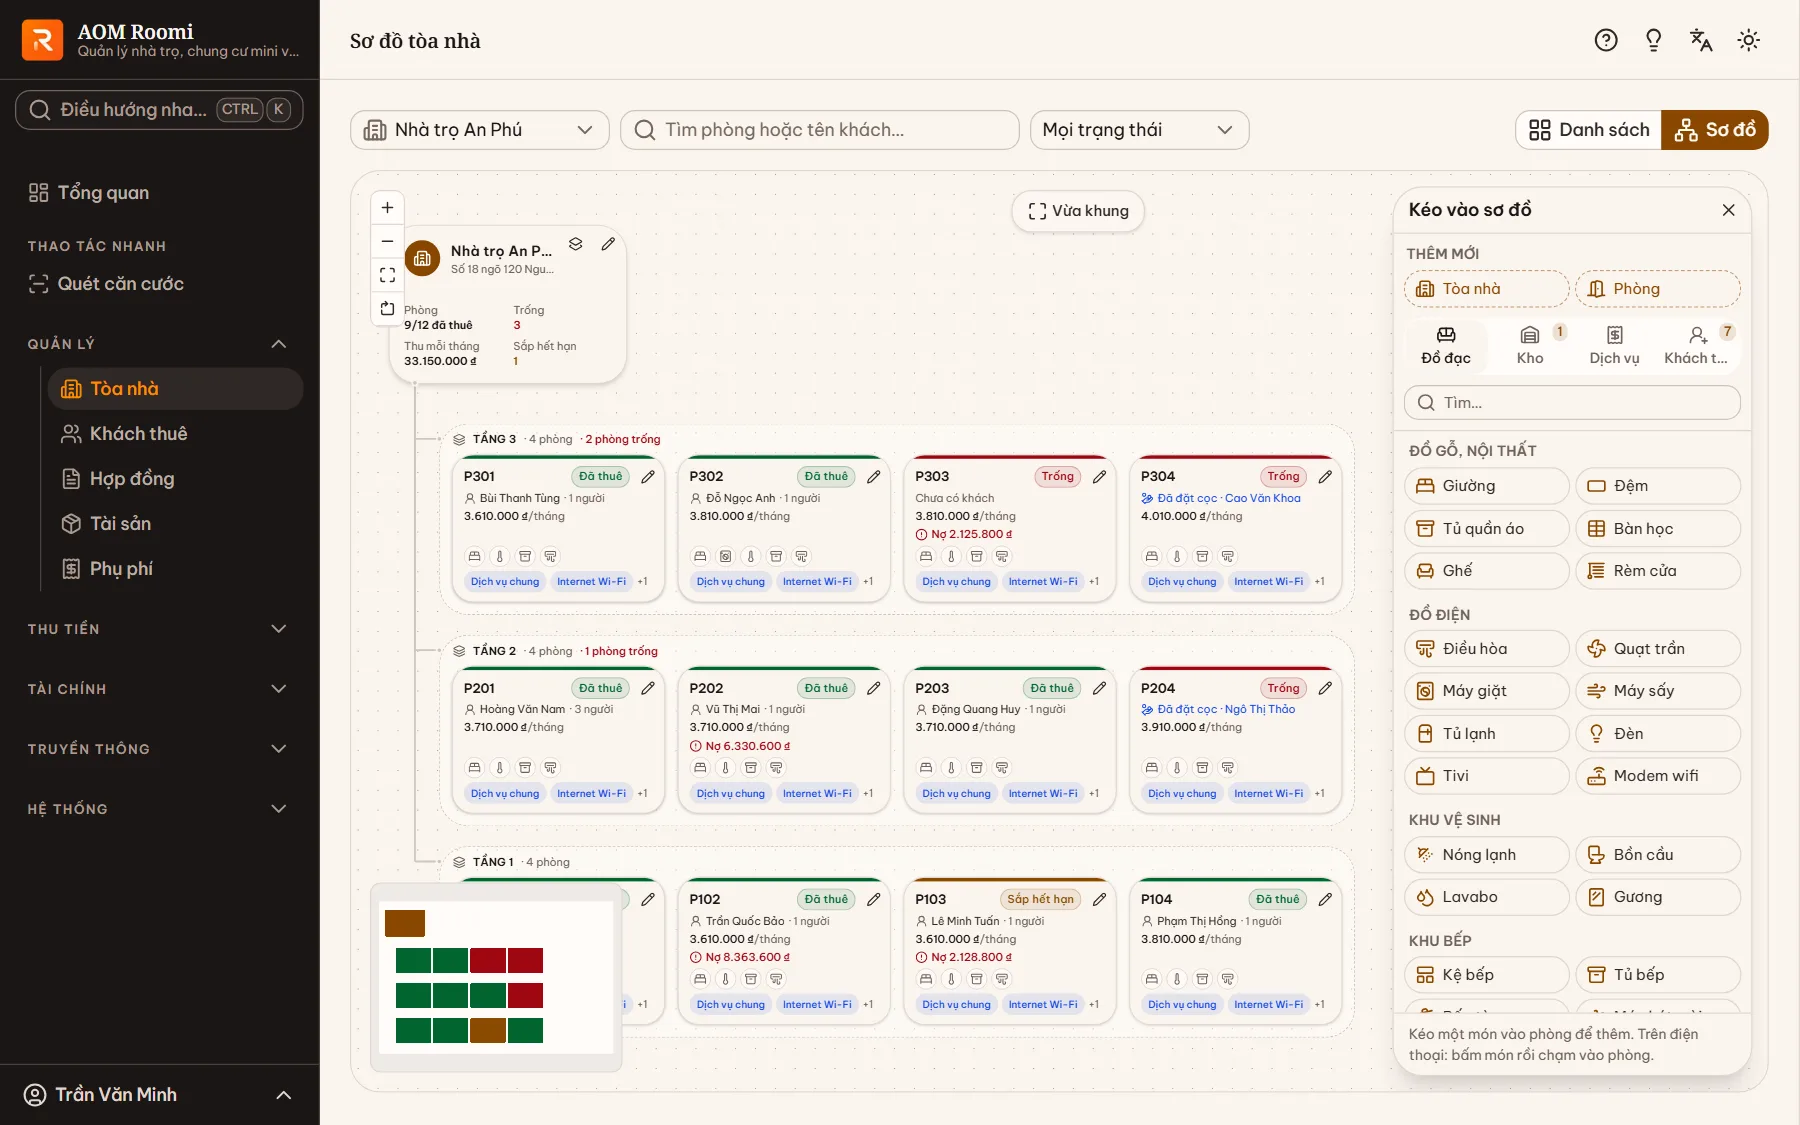Image resolution: width=1800 pixels, height=1125 pixels.
Task: Edit room P204 with pencil icon
Action: 1325,688
